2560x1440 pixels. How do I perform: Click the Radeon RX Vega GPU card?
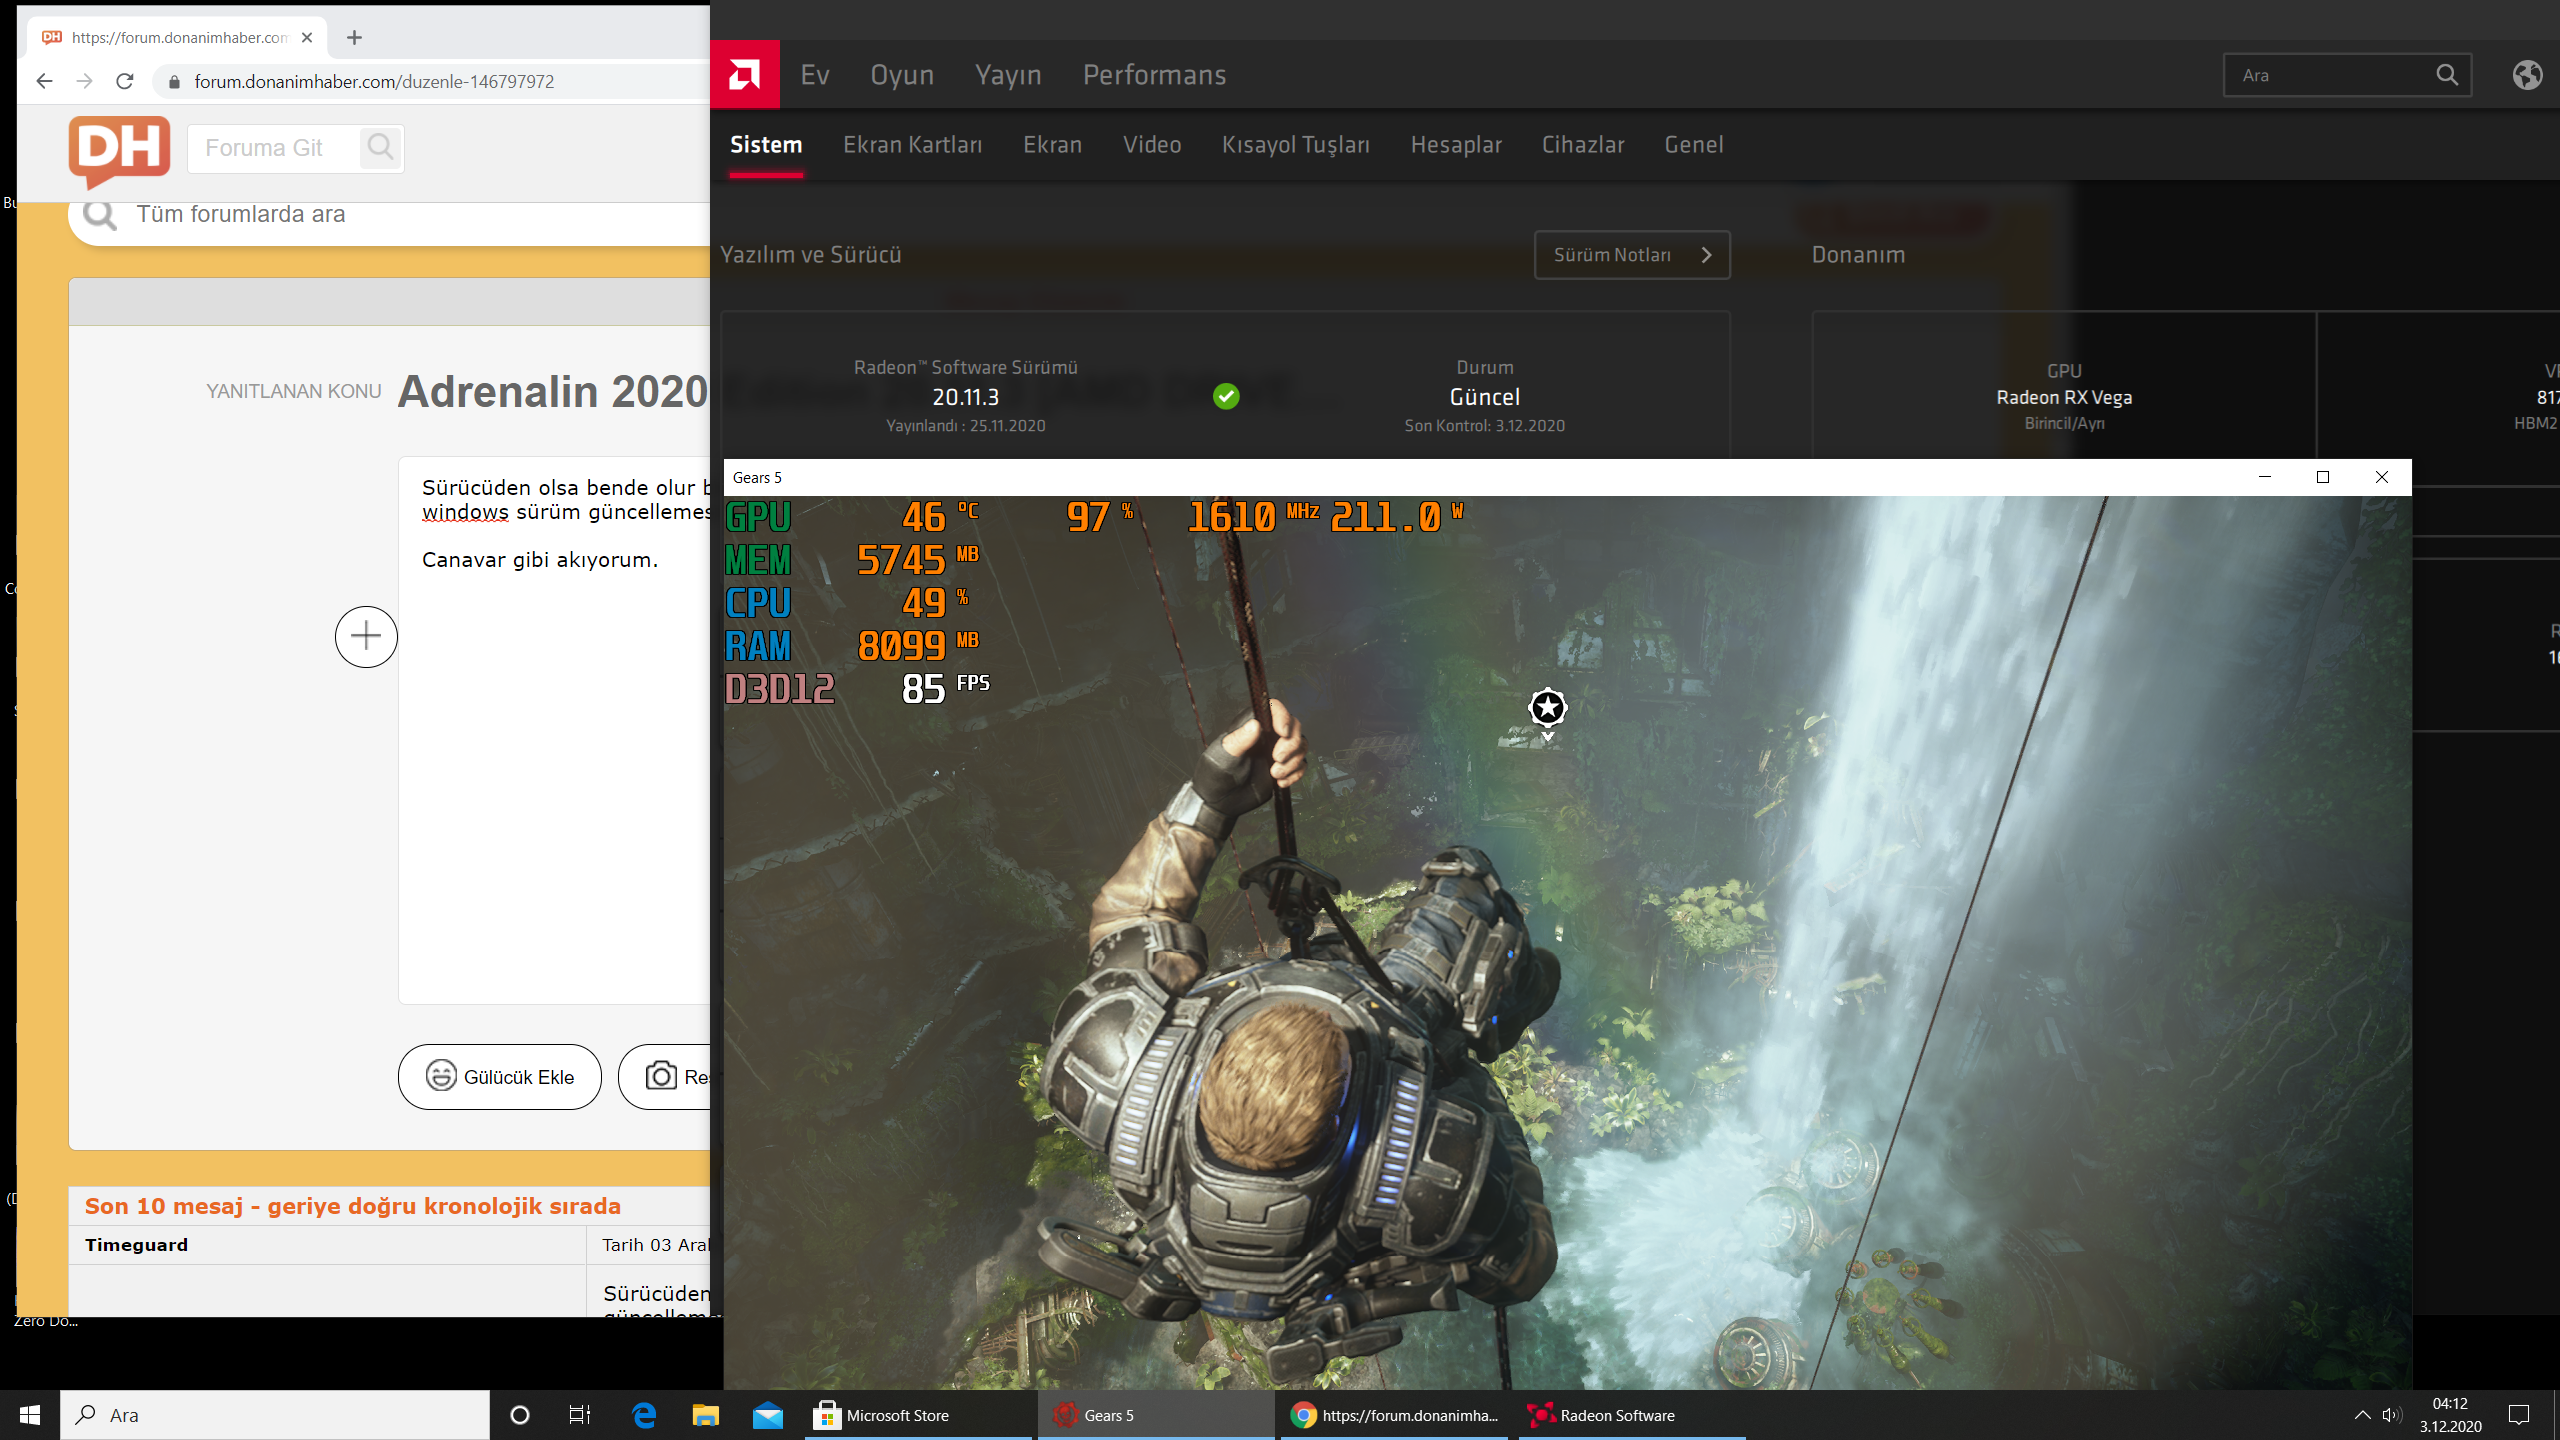pyautogui.click(x=2064, y=397)
